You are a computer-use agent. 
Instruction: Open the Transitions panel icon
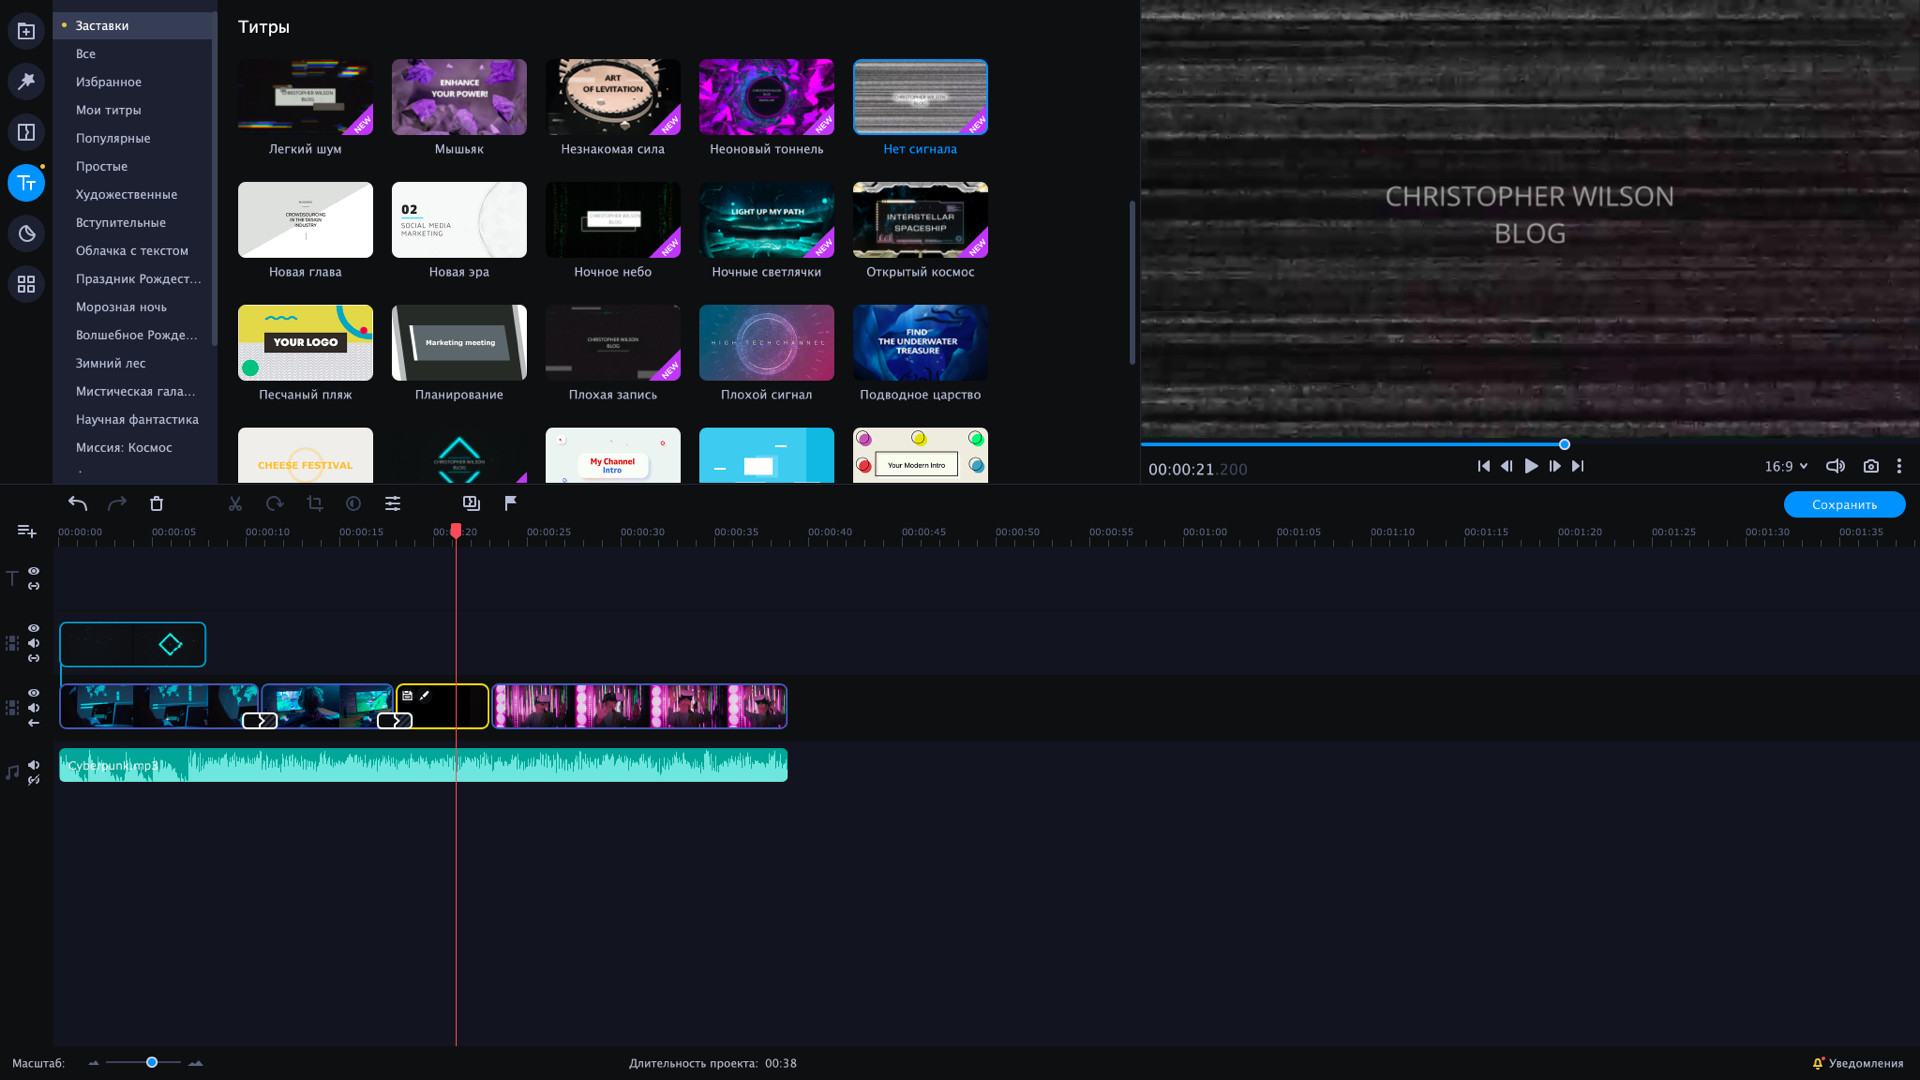click(x=26, y=132)
